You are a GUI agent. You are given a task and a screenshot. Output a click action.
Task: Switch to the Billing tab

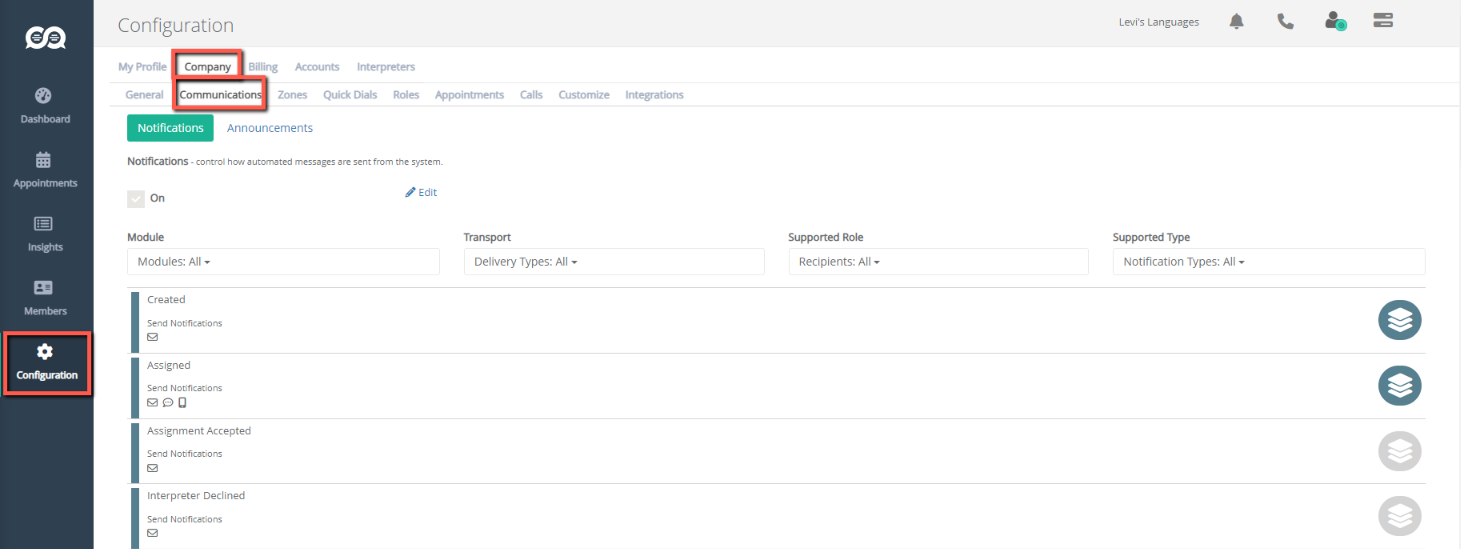(x=263, y=67)
